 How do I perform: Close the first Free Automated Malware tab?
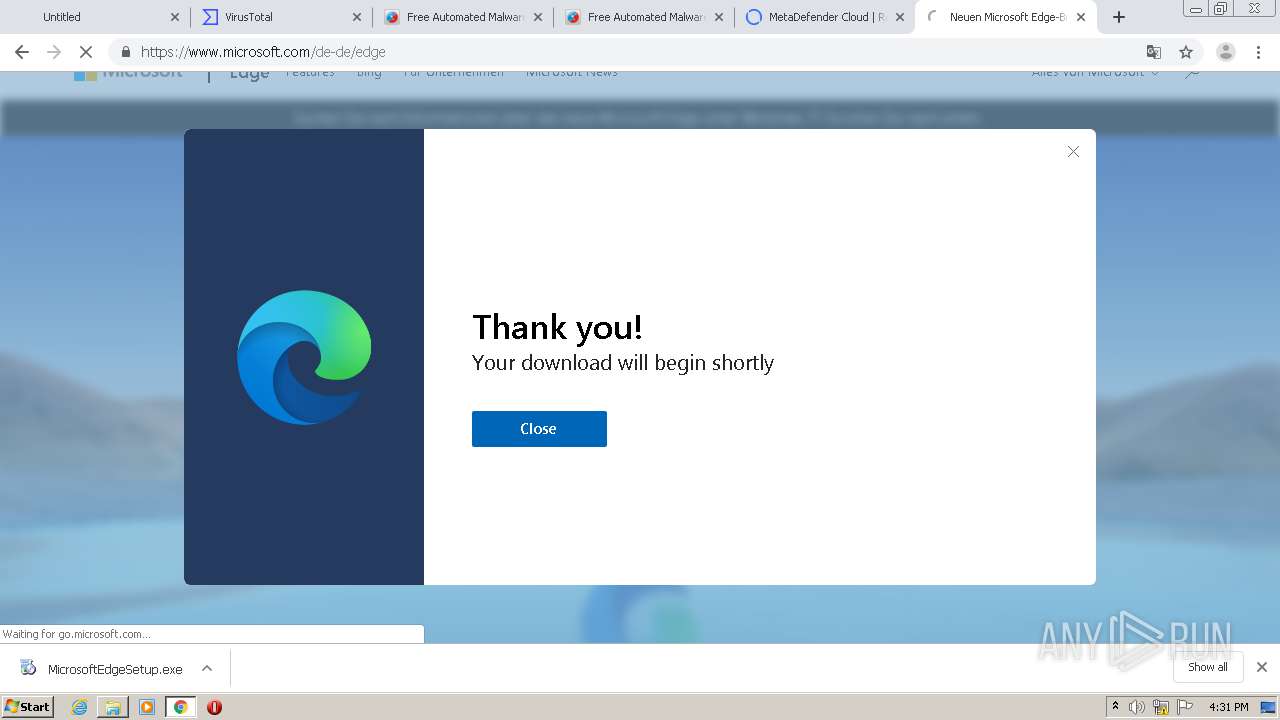point(538,17)
